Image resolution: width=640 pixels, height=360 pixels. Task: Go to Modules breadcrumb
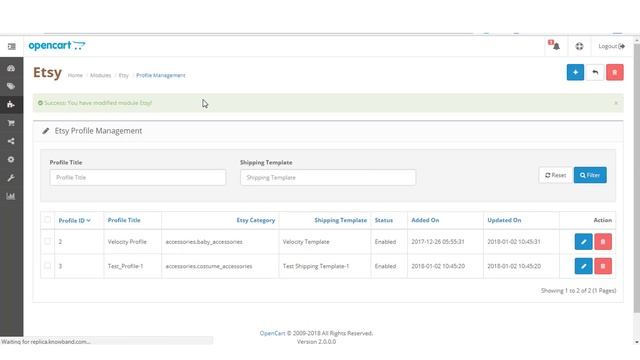[100, 75]
